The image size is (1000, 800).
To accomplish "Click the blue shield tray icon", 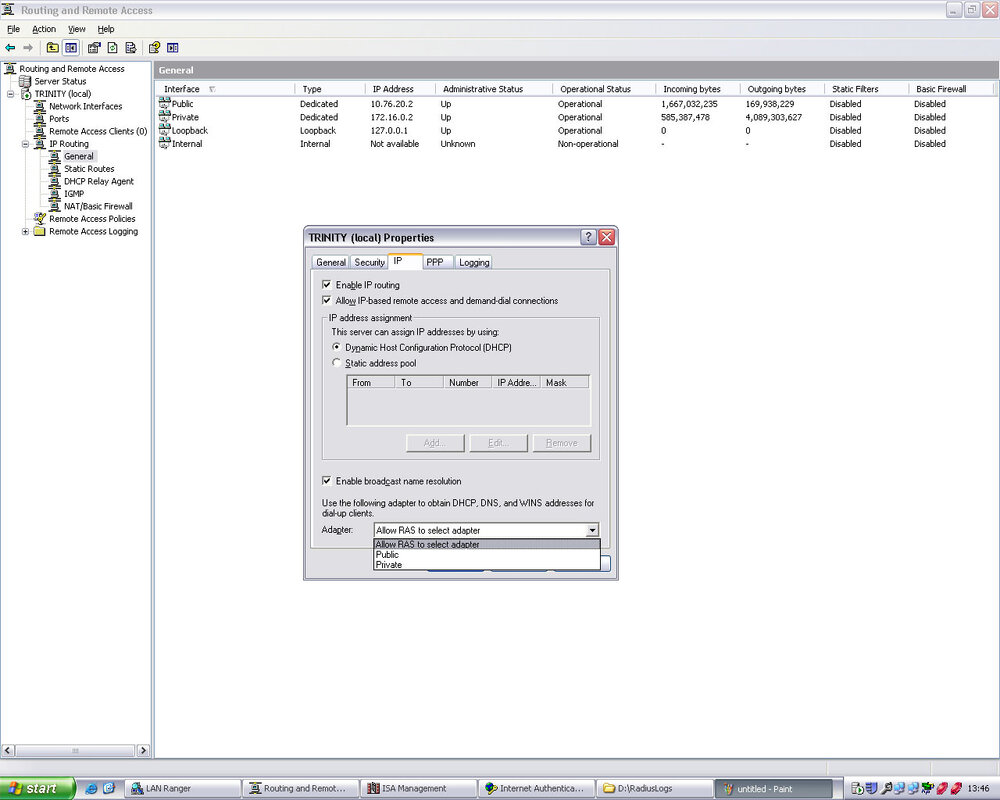I will point(871,789).
